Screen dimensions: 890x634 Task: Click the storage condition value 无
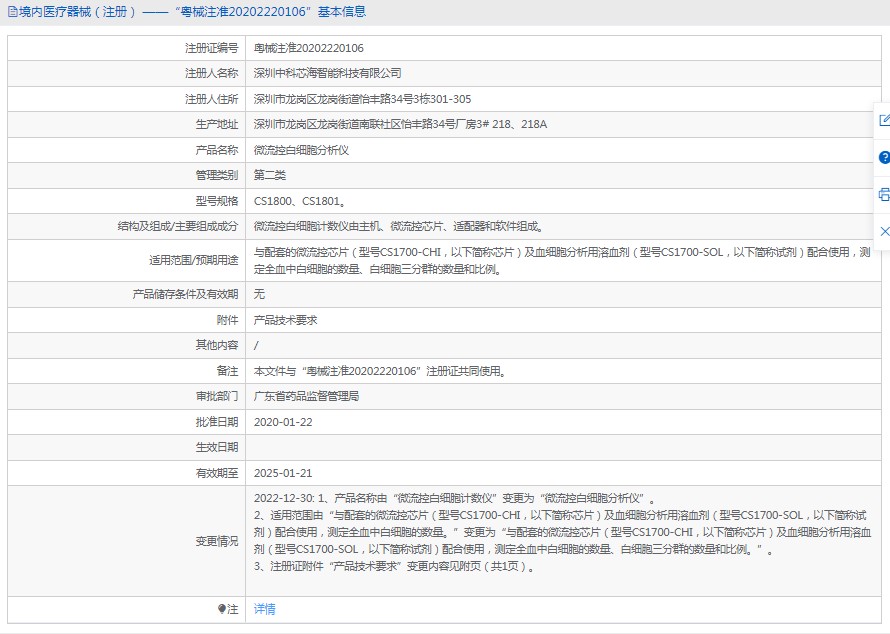point(259,294)
